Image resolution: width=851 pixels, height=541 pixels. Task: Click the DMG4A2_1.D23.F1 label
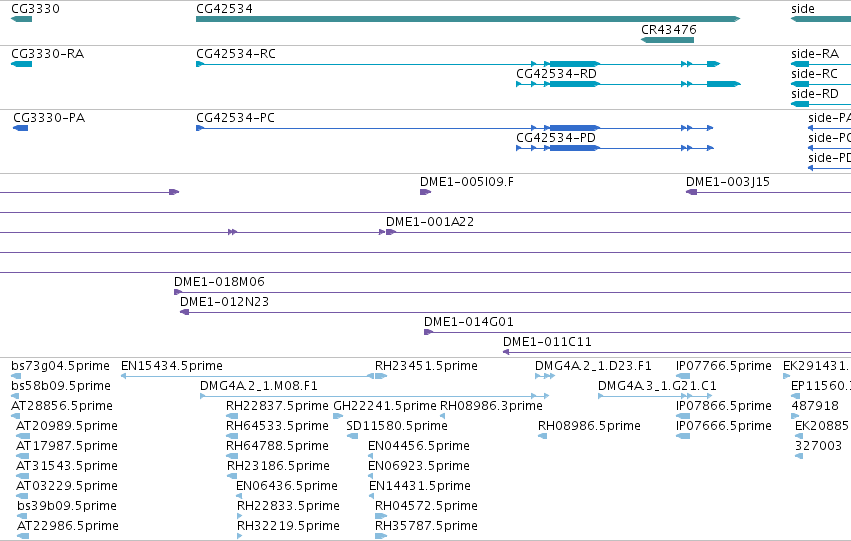593,366
